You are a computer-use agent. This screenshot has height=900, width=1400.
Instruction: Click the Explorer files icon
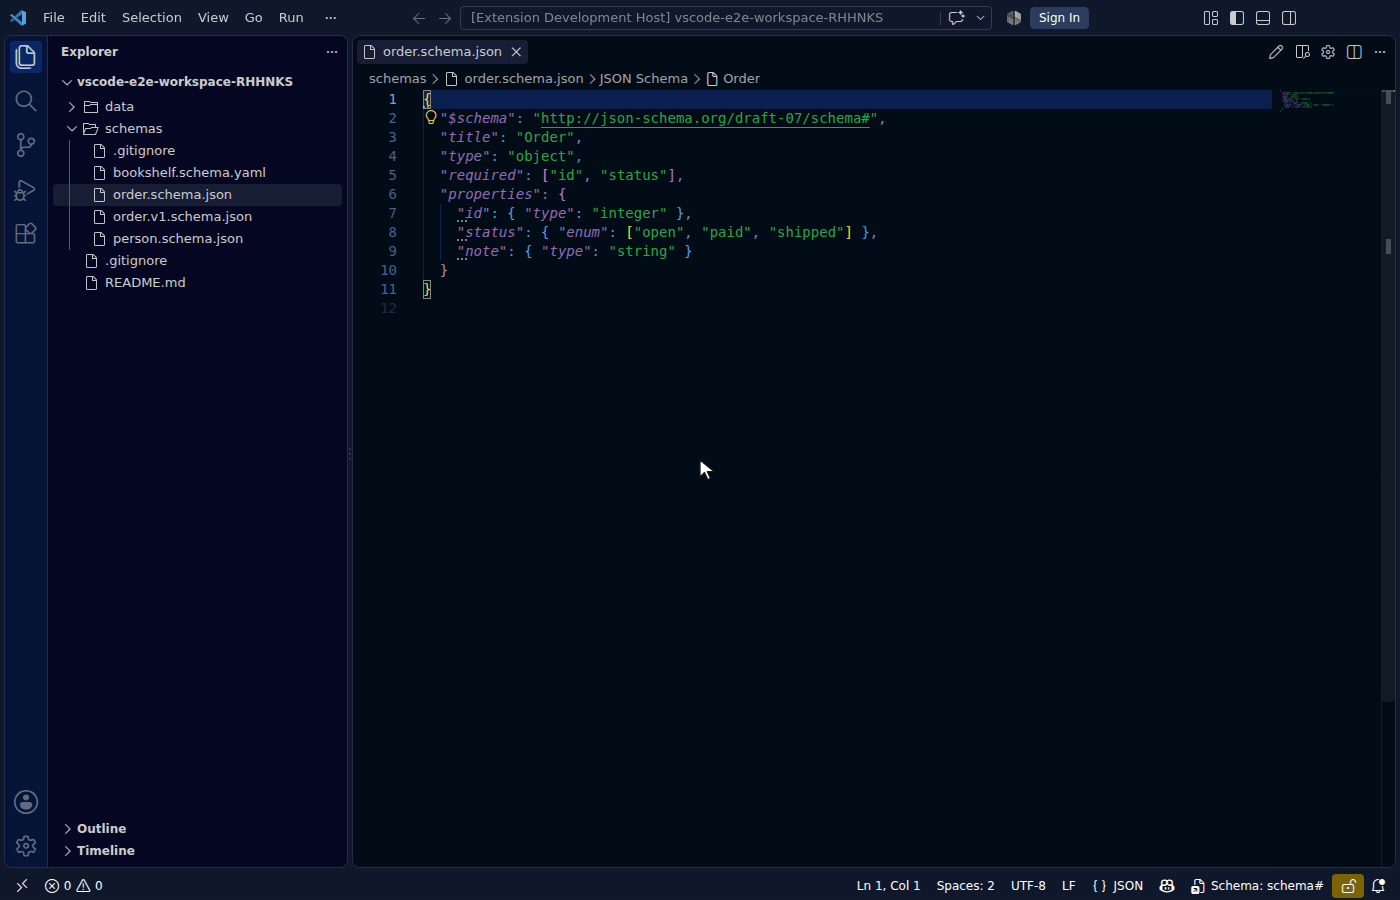(x=26, y=57)
